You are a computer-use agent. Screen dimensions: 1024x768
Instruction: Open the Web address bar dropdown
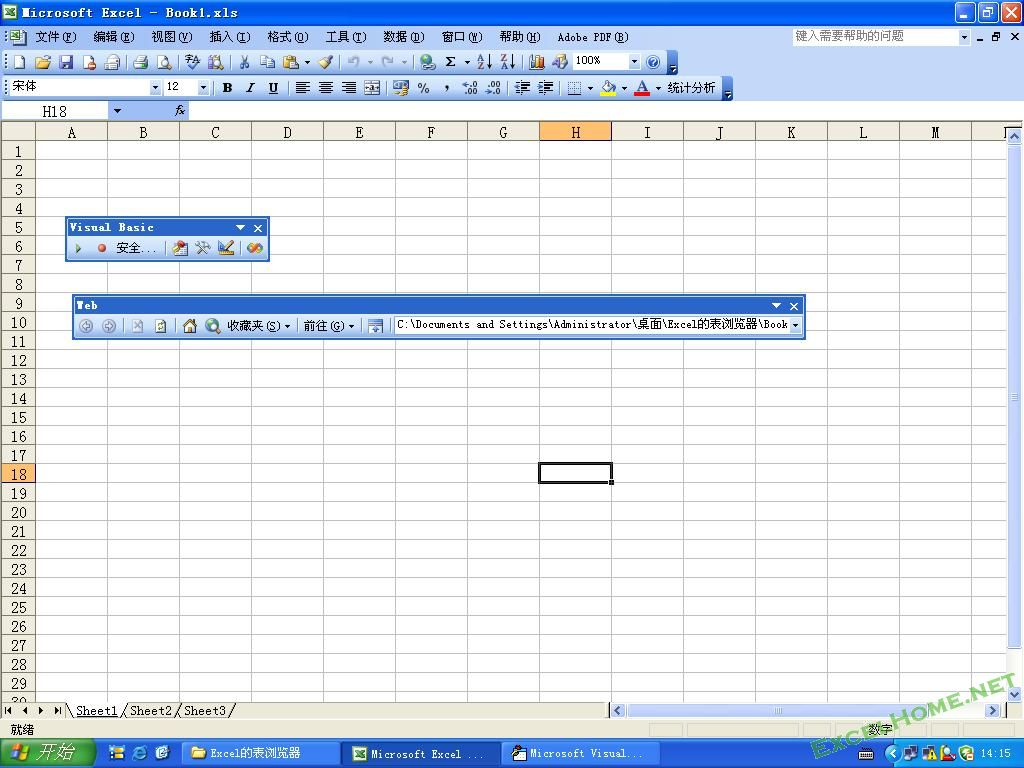(x=795, y=325)
